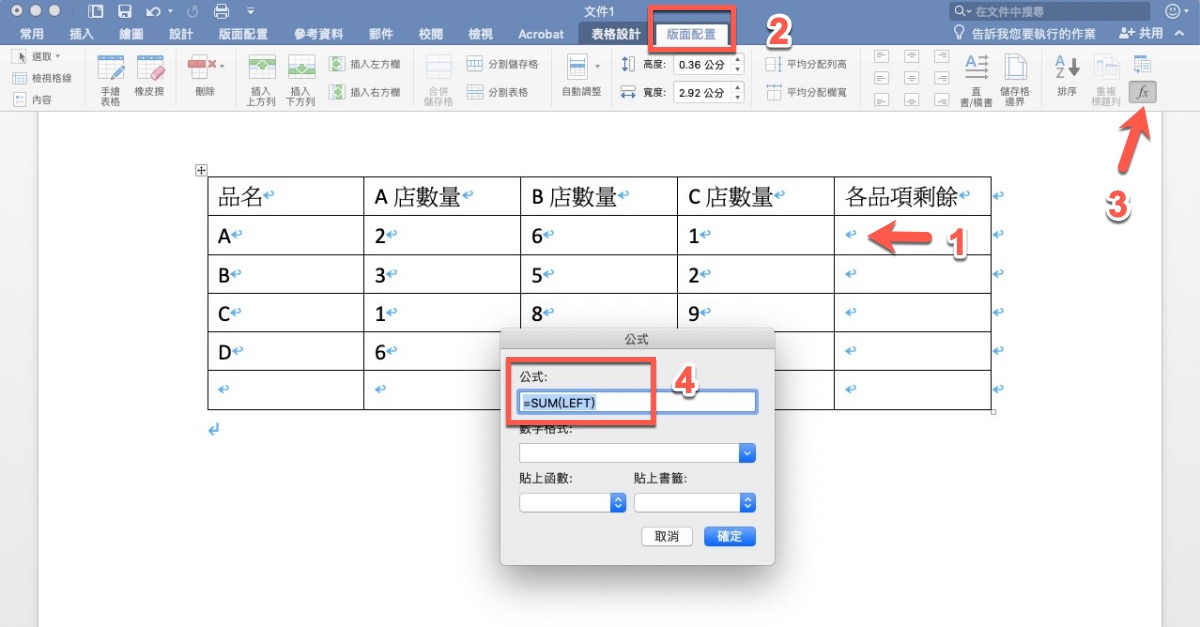
Task: Click the Share (共用) button
Action: tap(1143, 33)
